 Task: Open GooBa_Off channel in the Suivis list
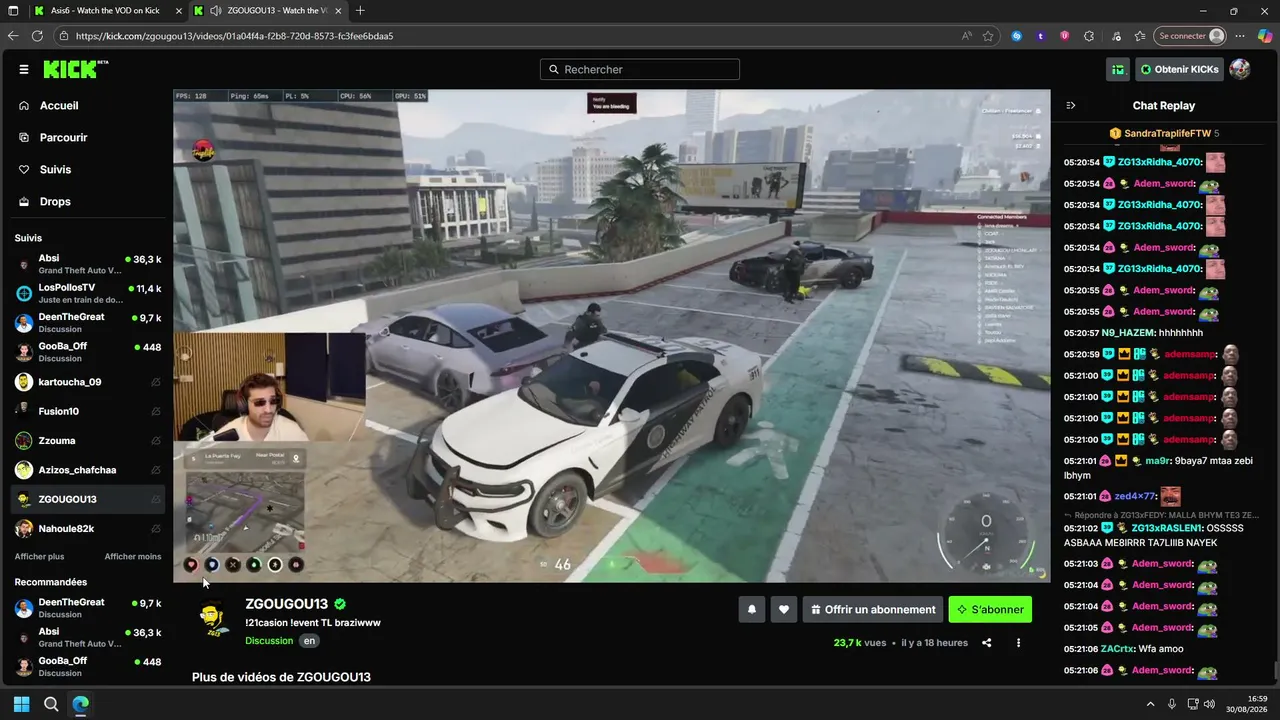90,352
